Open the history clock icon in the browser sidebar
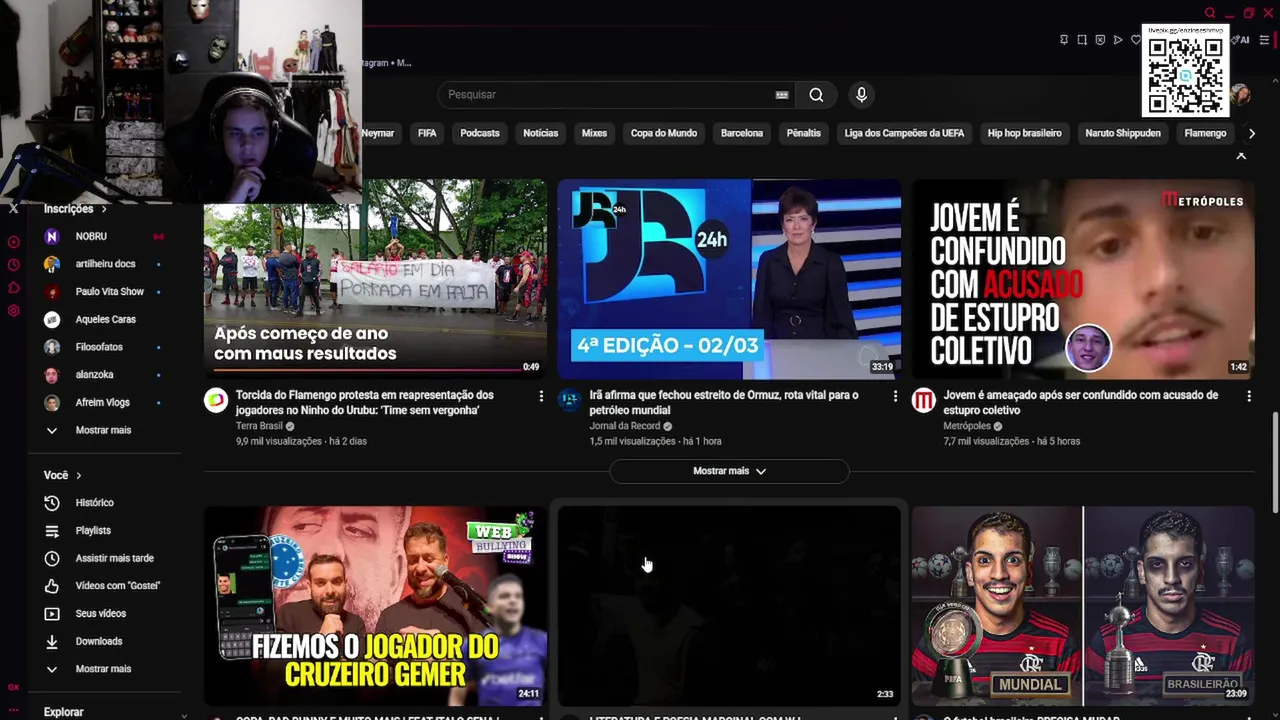The image size is (1280, 720). pyautogui.click(x=13, y=265)
